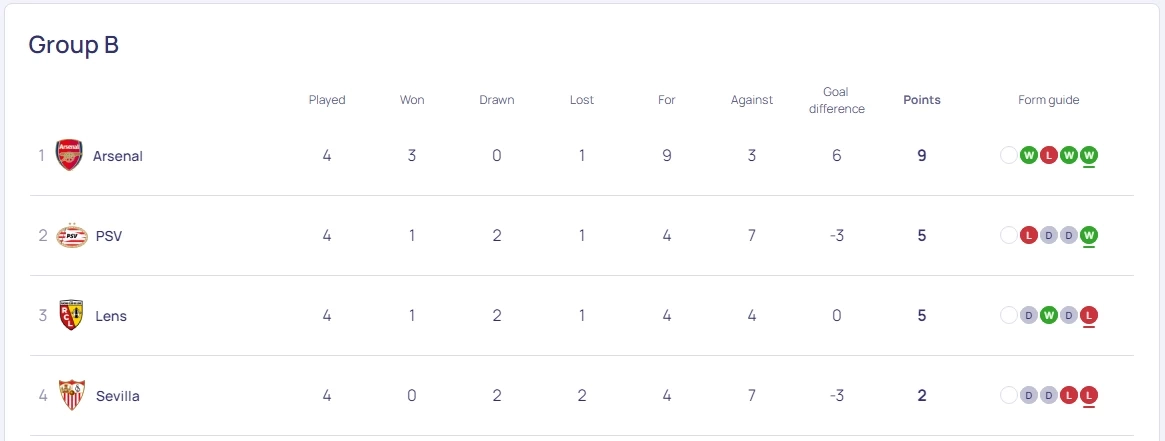The width and height of the screenshot is (1165, 441).
Task: Click Lens's underlined latest loss badge
Action: (x=1089, y=315)
